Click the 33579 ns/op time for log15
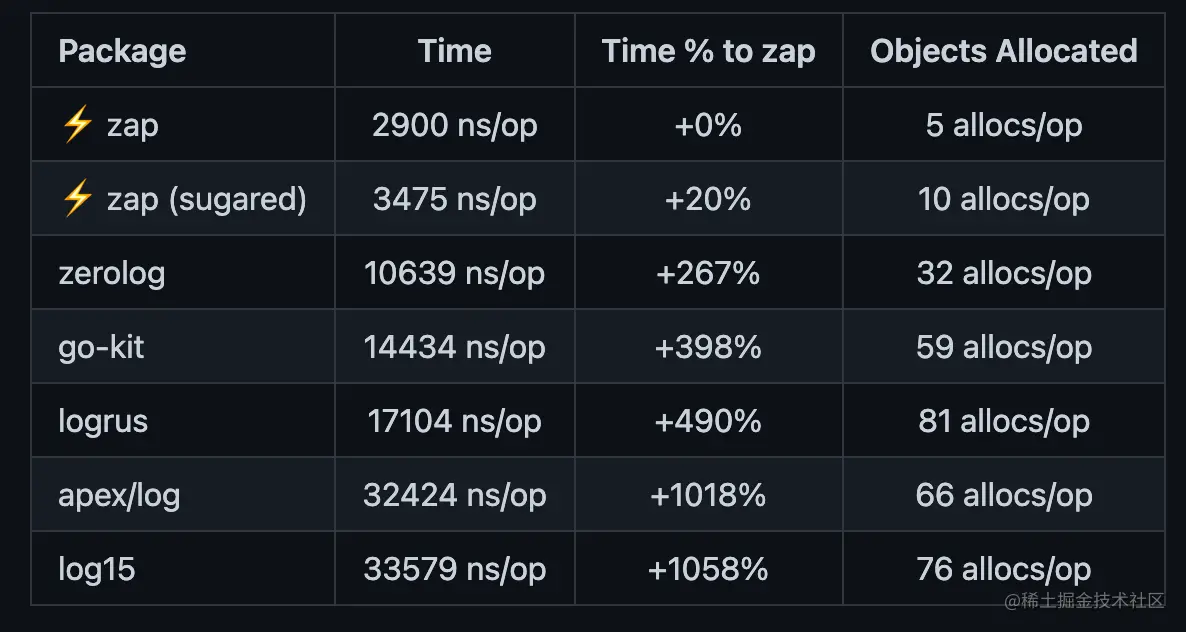 455,569
